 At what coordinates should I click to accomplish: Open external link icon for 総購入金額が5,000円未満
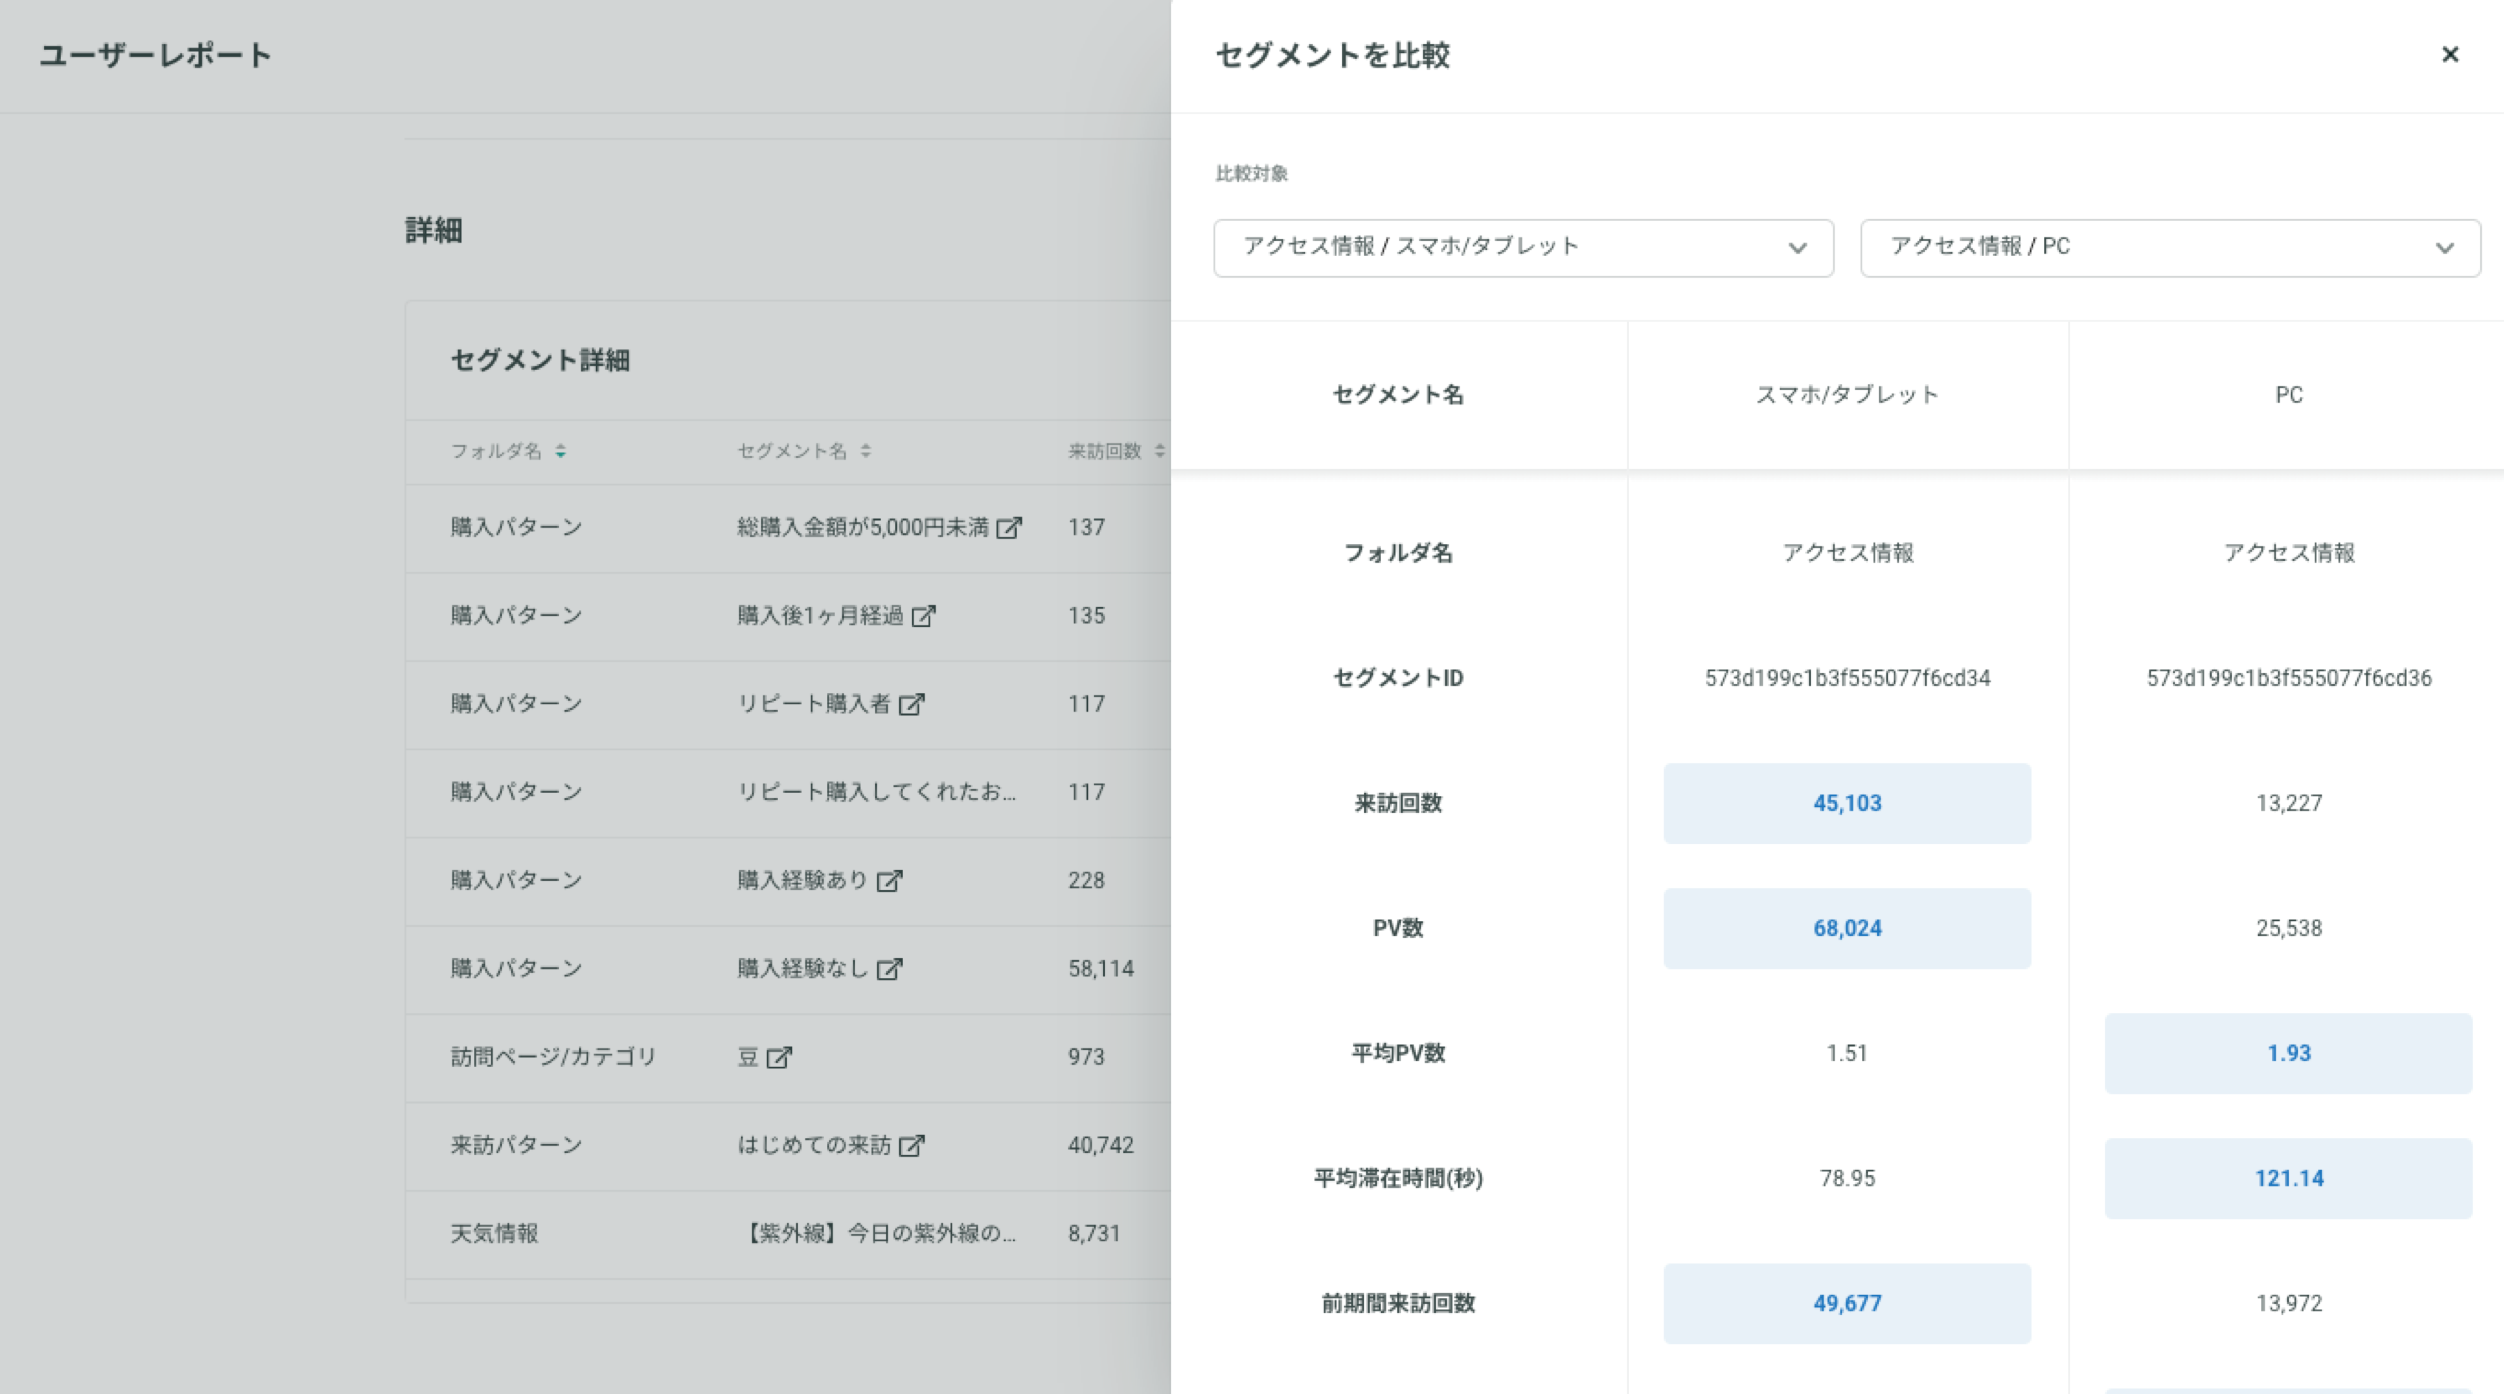[1009, 527]
